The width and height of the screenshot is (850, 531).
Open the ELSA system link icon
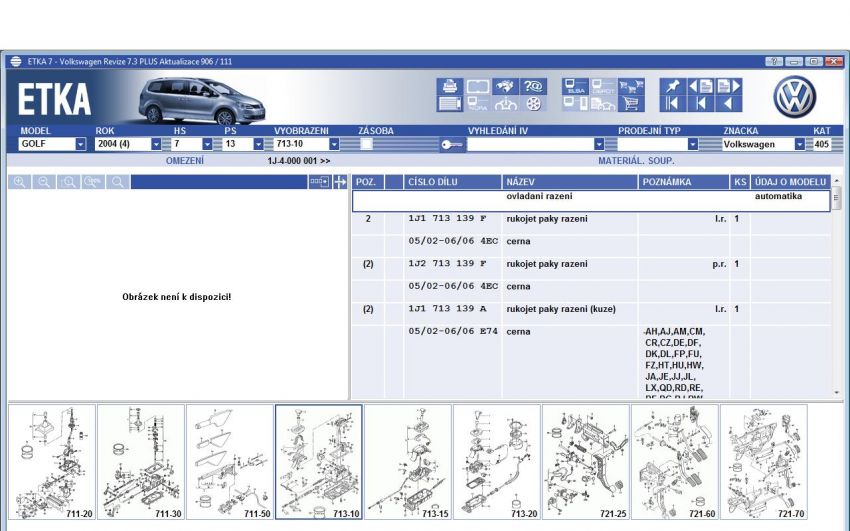(575, 86)
